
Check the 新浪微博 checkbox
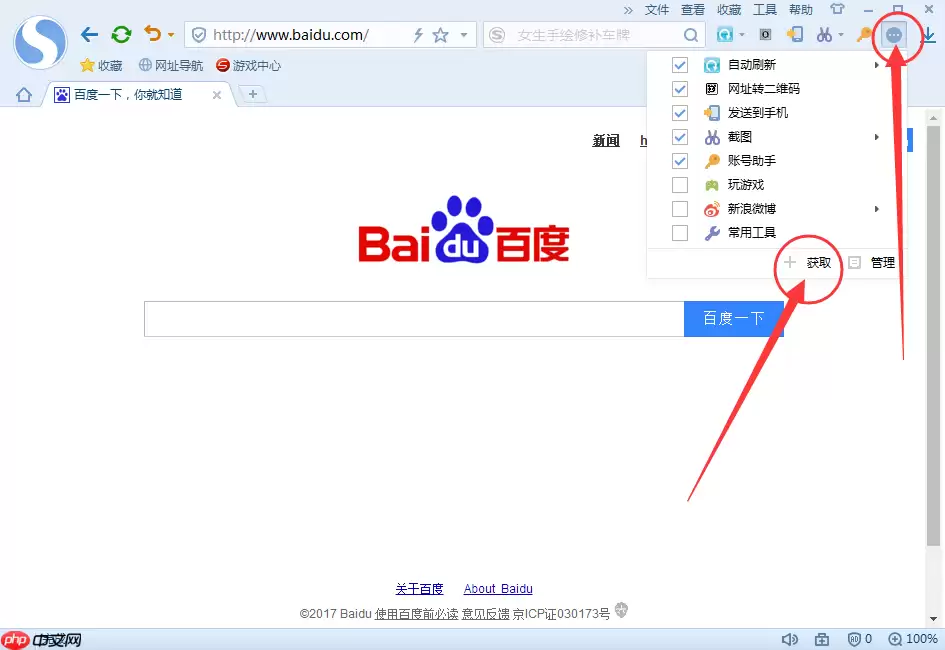680,209
